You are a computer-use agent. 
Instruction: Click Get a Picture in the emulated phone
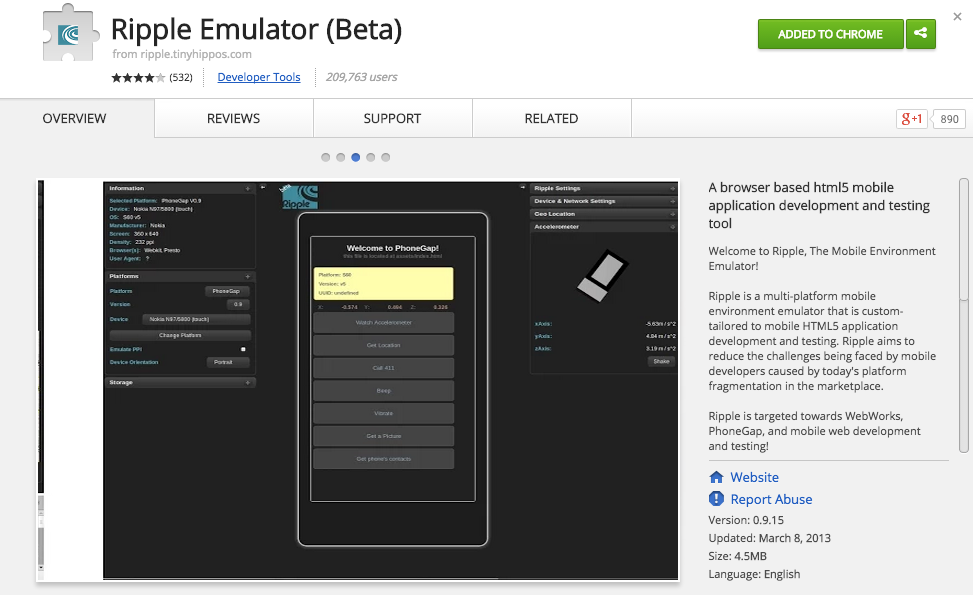pos(383,436)
